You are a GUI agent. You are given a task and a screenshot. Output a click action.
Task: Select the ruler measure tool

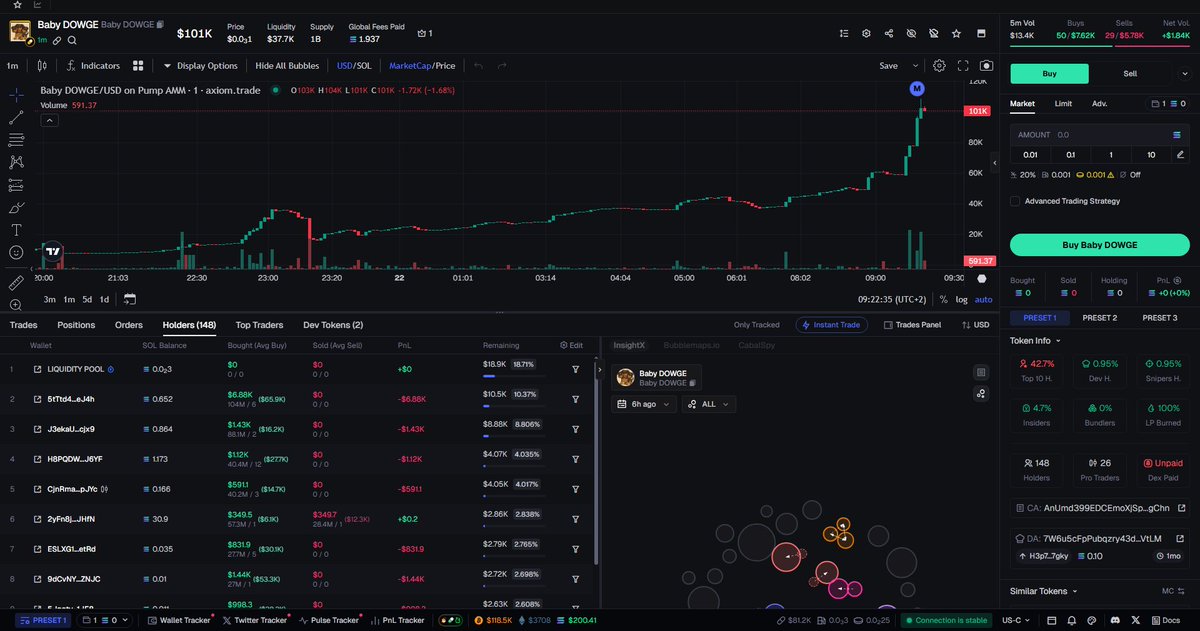[16, 284]
